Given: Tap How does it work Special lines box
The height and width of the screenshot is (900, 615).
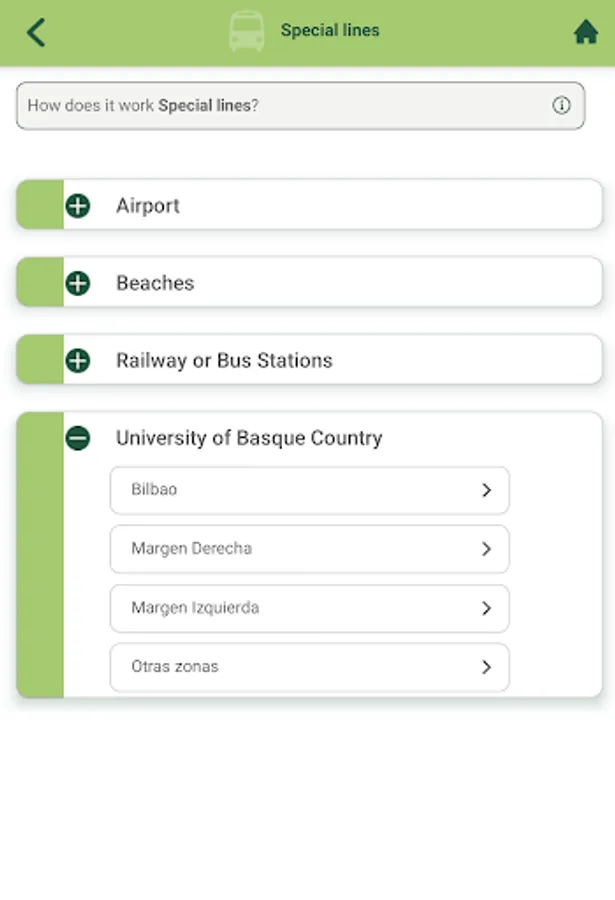Looking at the screenshot, I should tap(280, 105).
